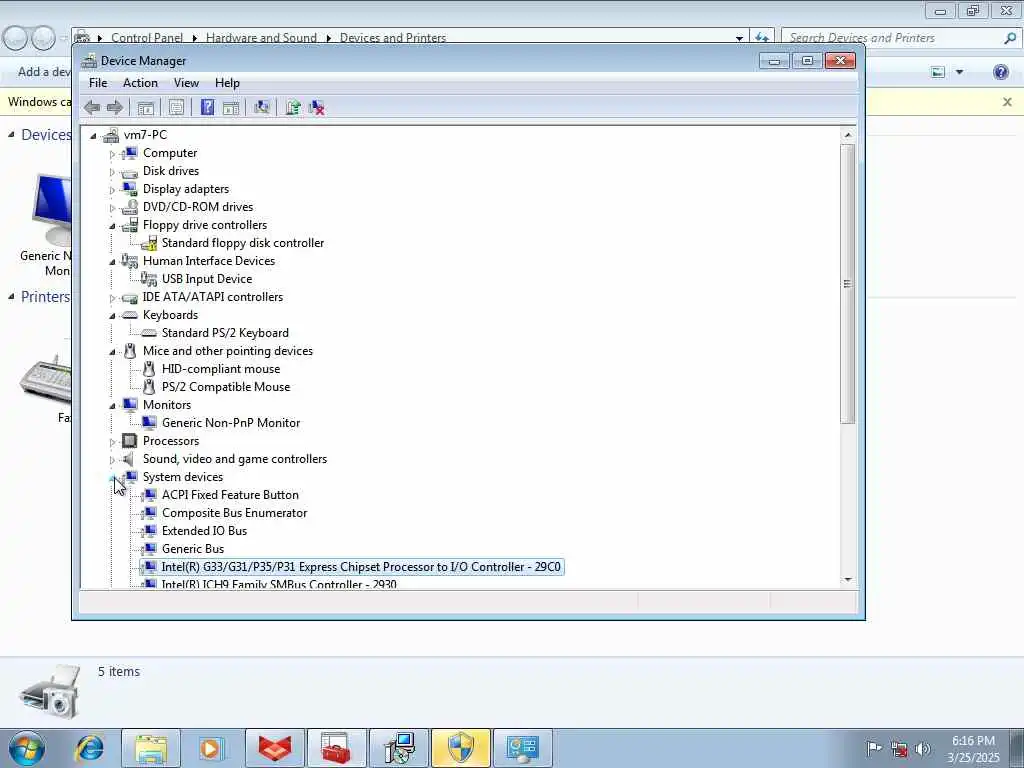The width and height of the screenshot is (1024, 768).
Task: Open the File menu
Action: pos(98,83)
